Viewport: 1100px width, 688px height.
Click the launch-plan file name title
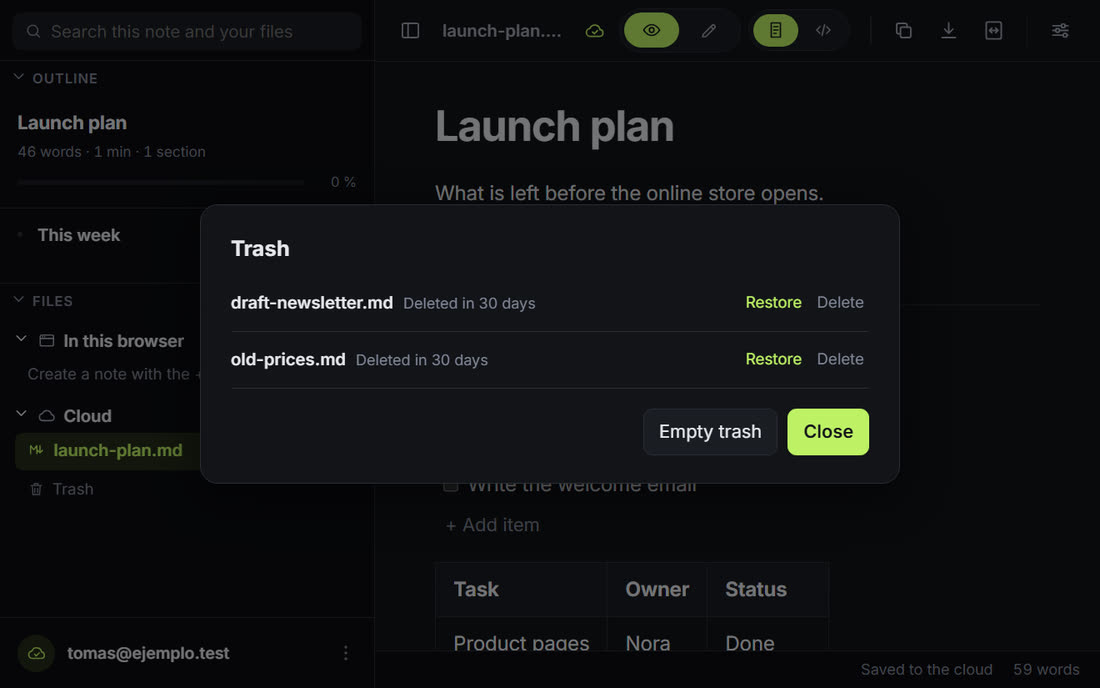click(501, 31)
